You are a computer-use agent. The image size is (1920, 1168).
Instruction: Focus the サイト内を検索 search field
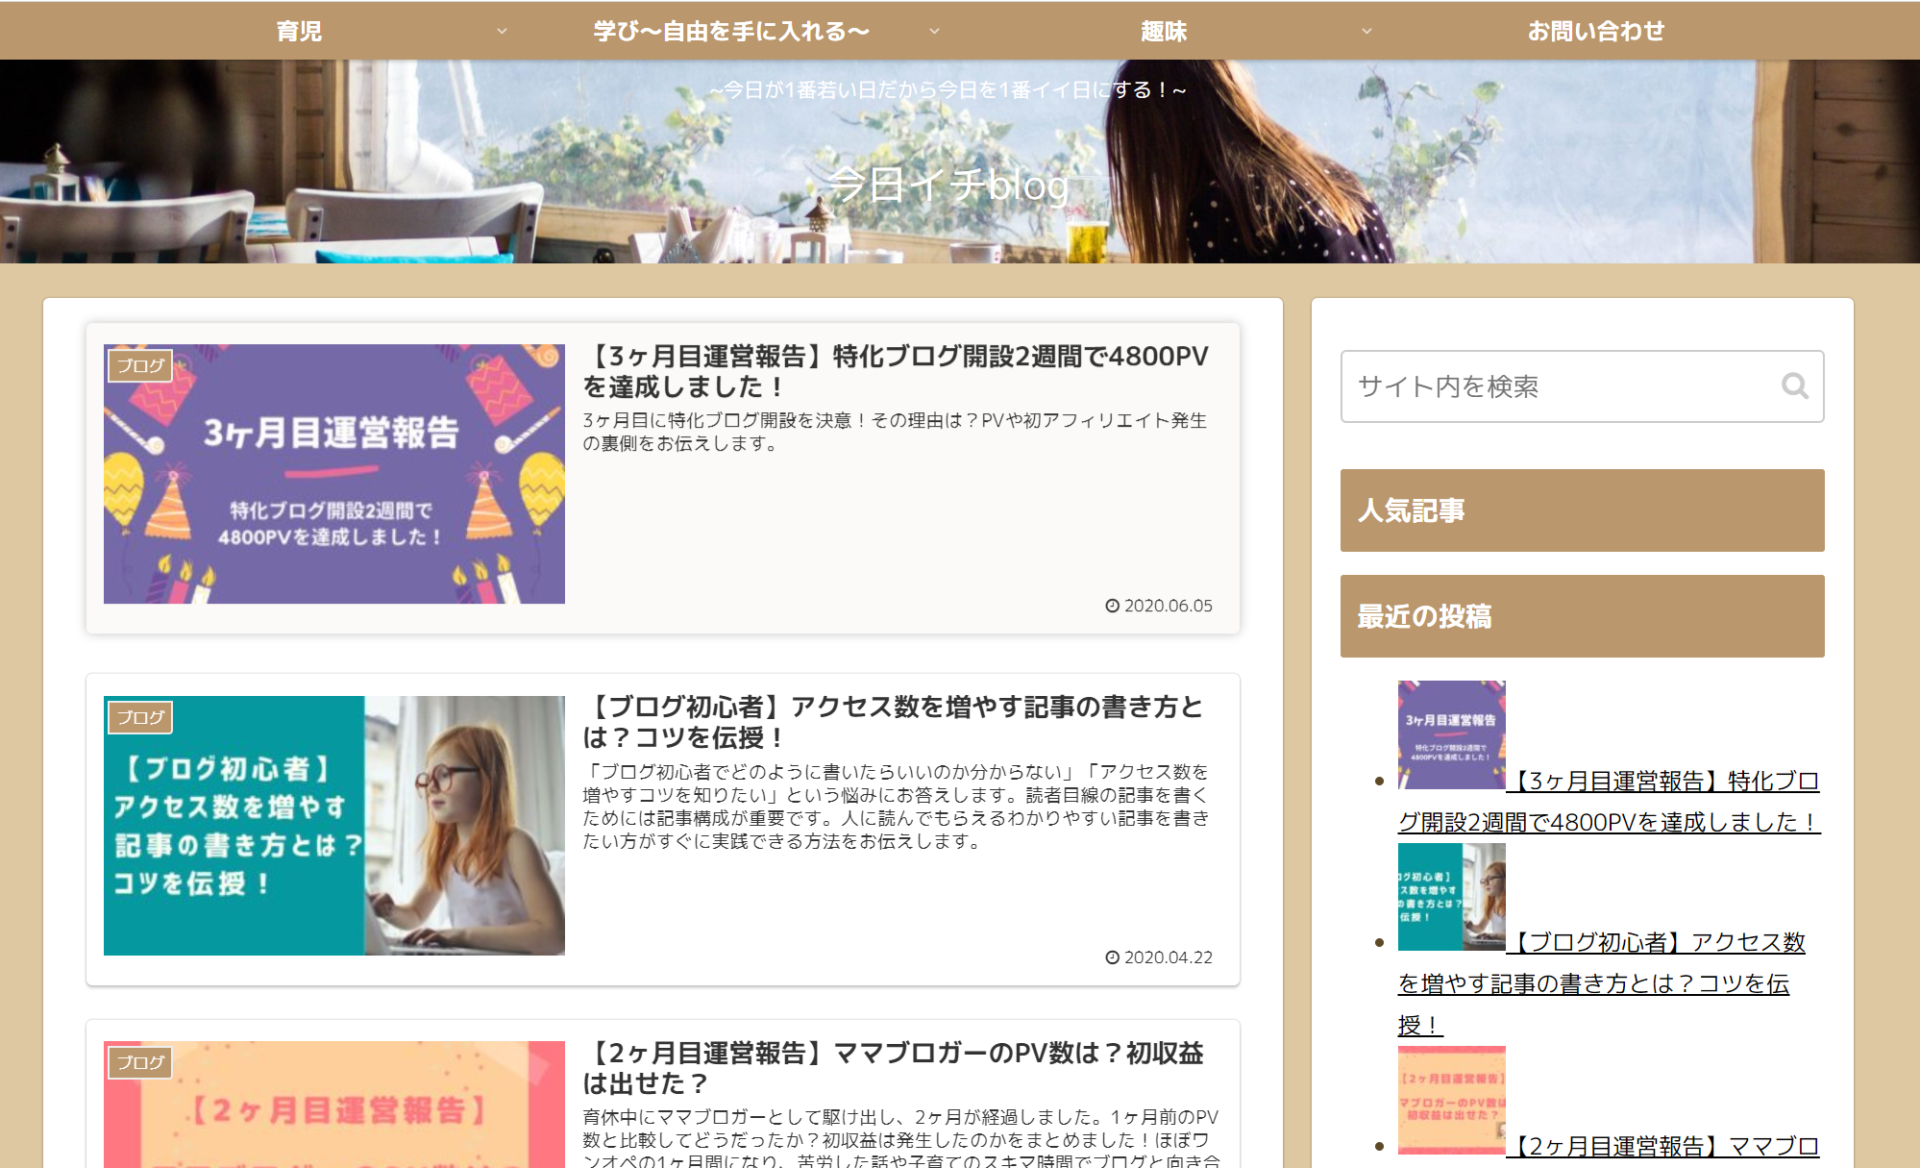(x=1582, y=386)
